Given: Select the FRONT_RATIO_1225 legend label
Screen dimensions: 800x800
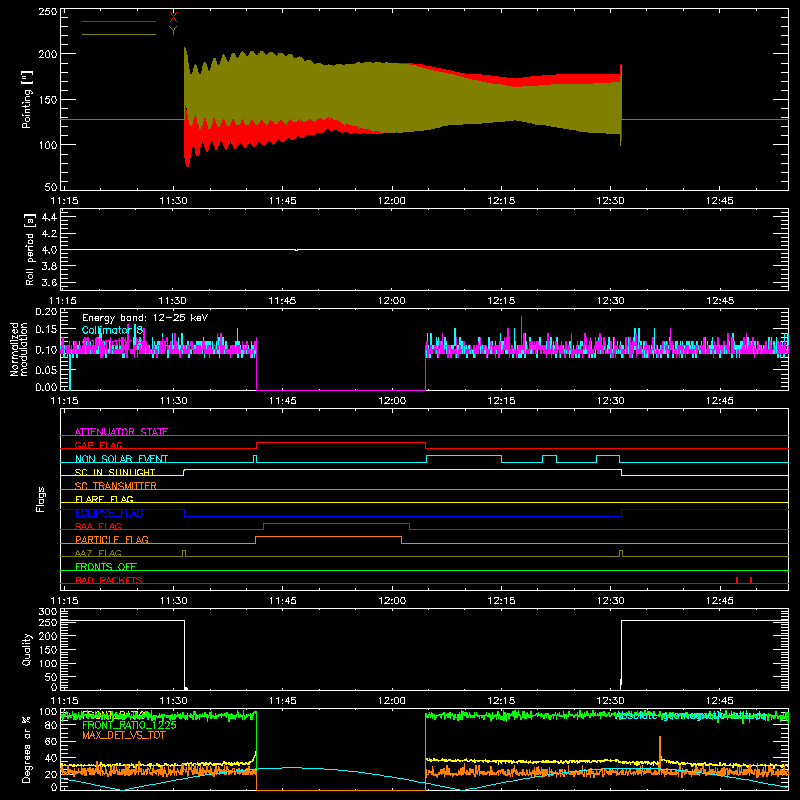Looking at the screenshot, I should [129, 725].
